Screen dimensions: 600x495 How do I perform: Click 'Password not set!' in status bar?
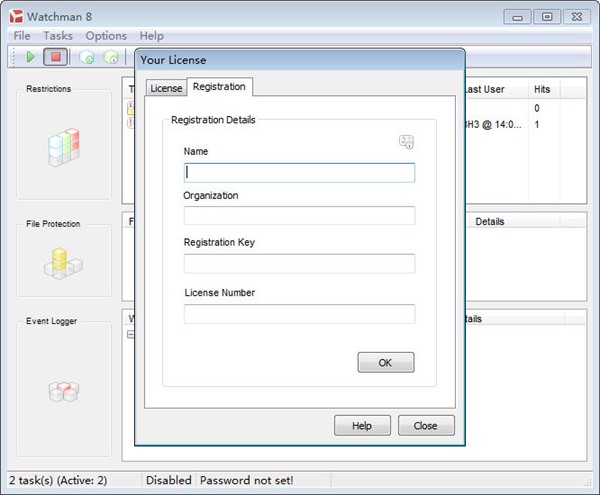coord(246,480)
